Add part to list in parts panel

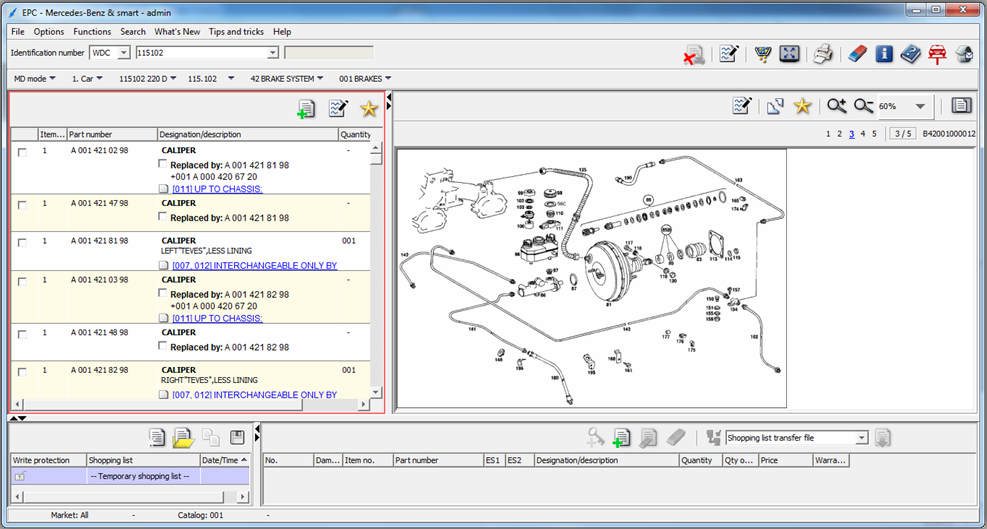point(306,108)
